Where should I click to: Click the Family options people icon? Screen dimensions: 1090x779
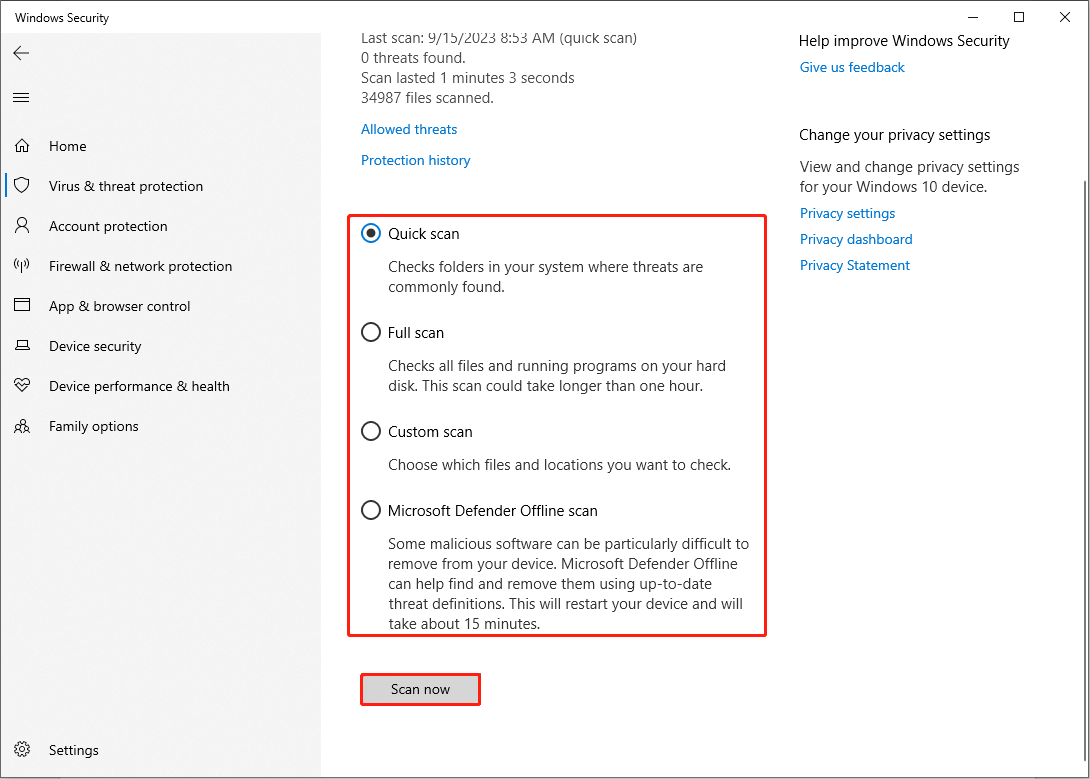pos(22,425)
